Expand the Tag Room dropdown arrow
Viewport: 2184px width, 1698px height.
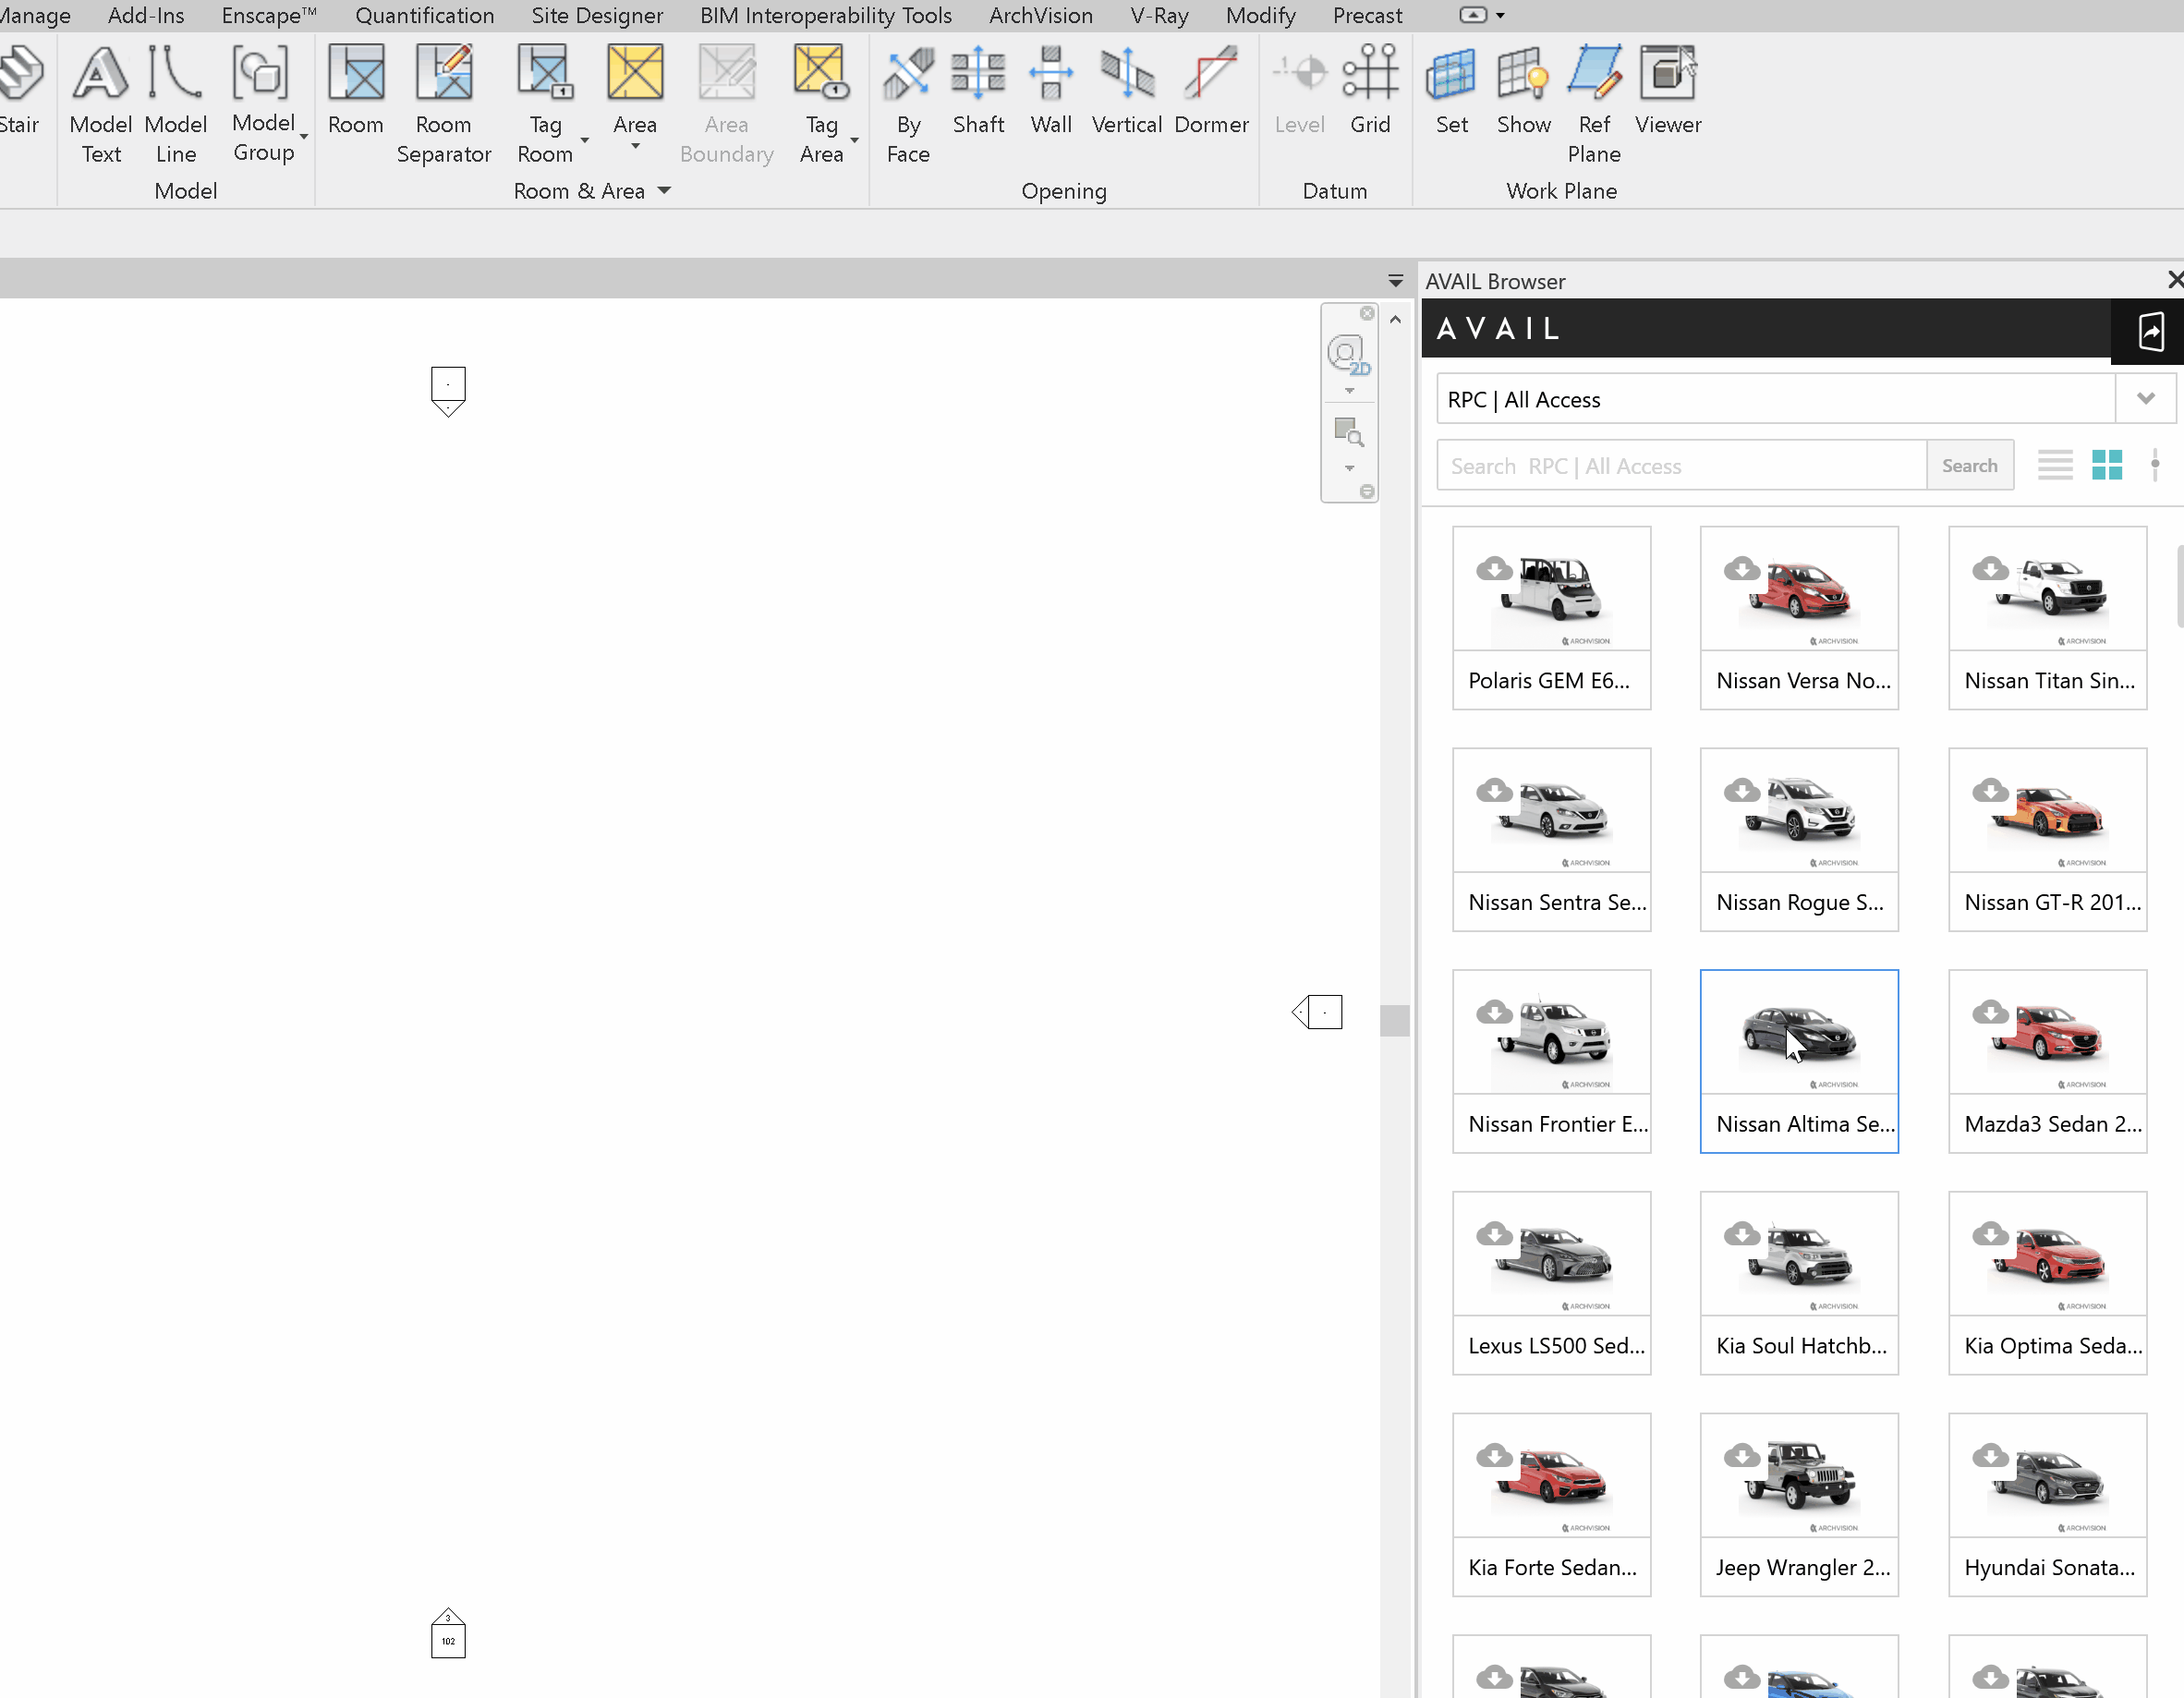(585, 140)
